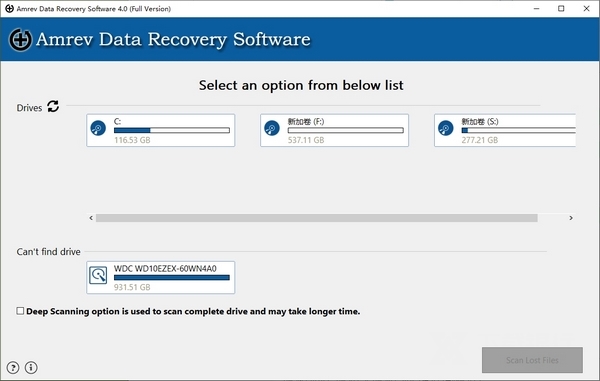Select the 277.21 GB size text
This screenshot has height=381, width=600.
[479, 140]
